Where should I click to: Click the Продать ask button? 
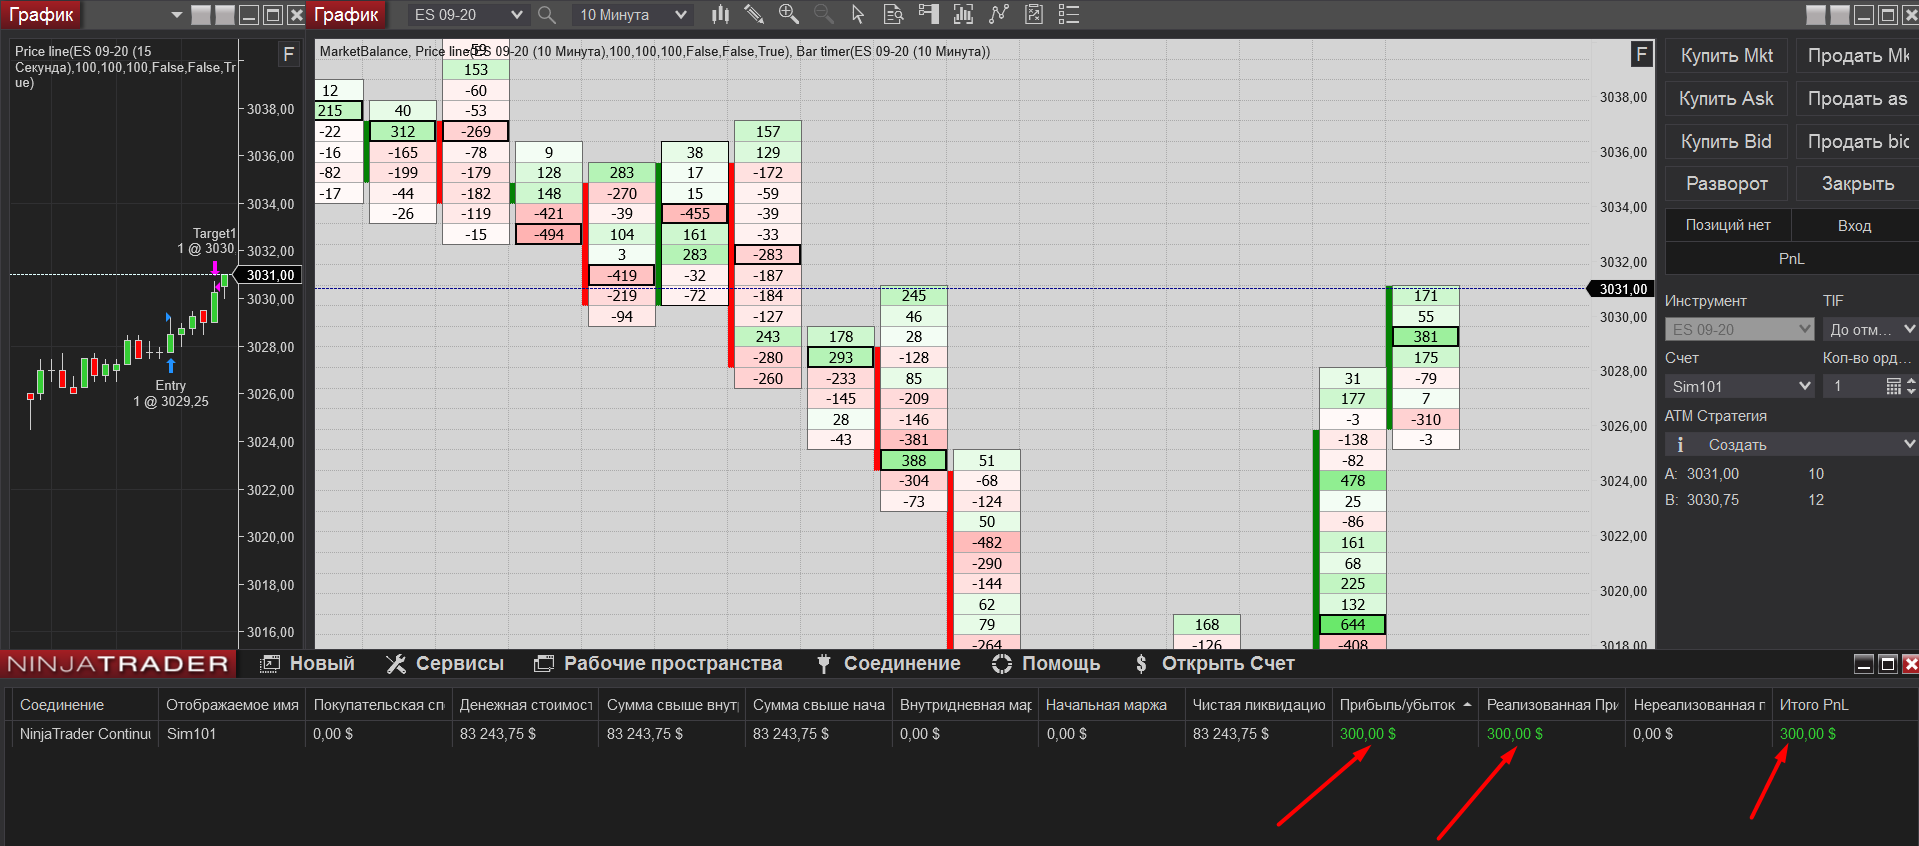1857,99
